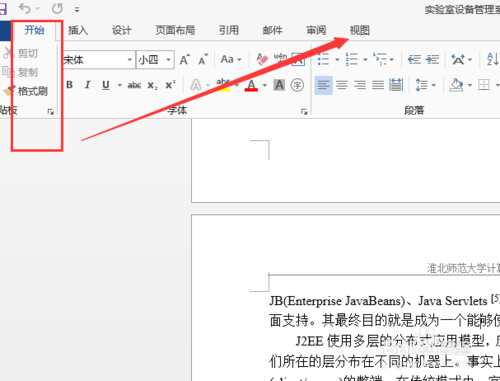
Task: Apply numbered list
Action: click(x=352, y=60)
